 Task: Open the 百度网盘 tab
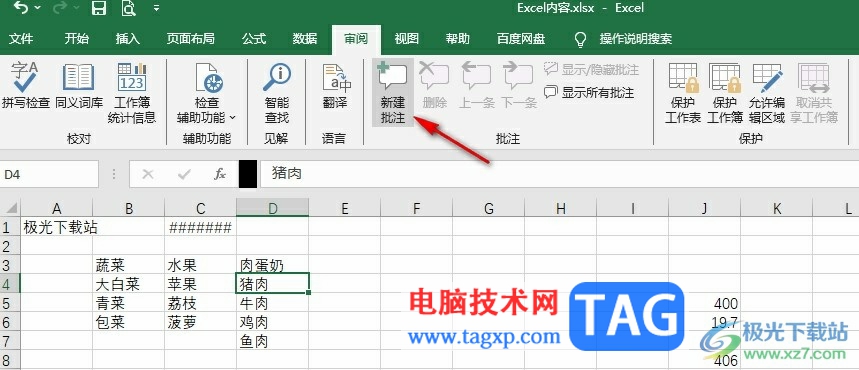(521, 39)
